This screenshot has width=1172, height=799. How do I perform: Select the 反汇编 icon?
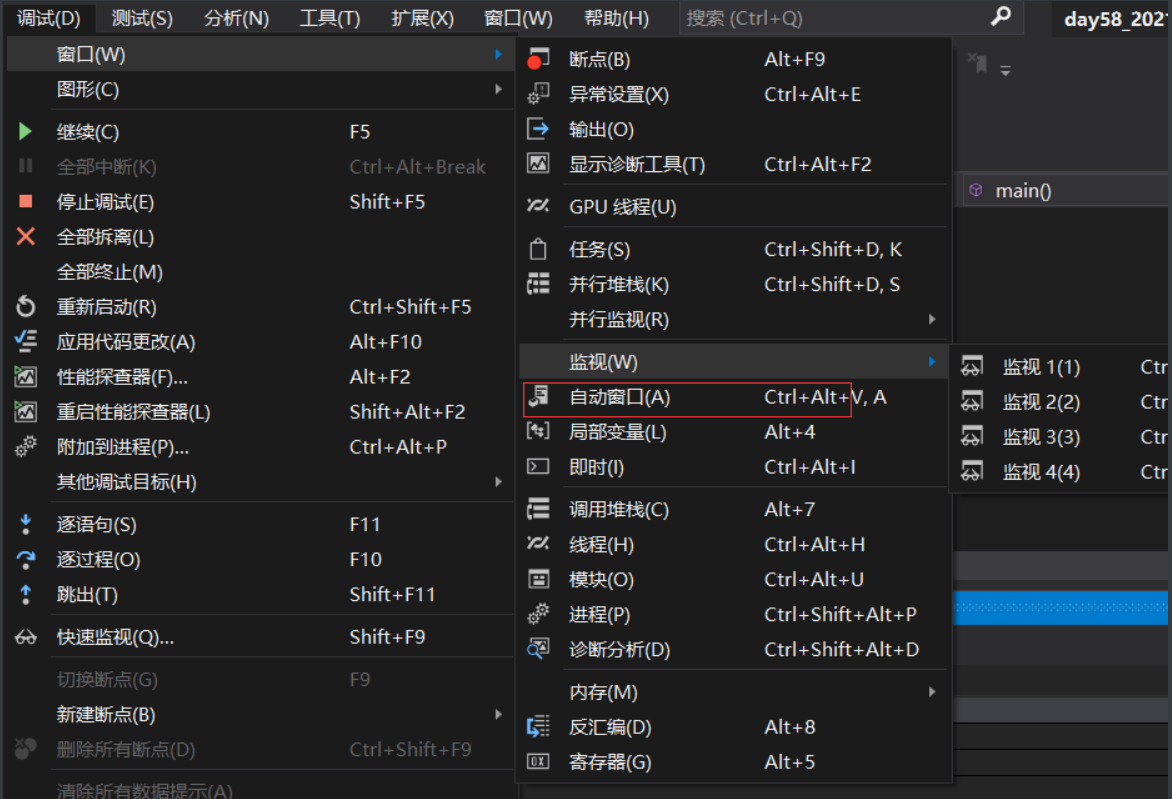tap(537, 727)
